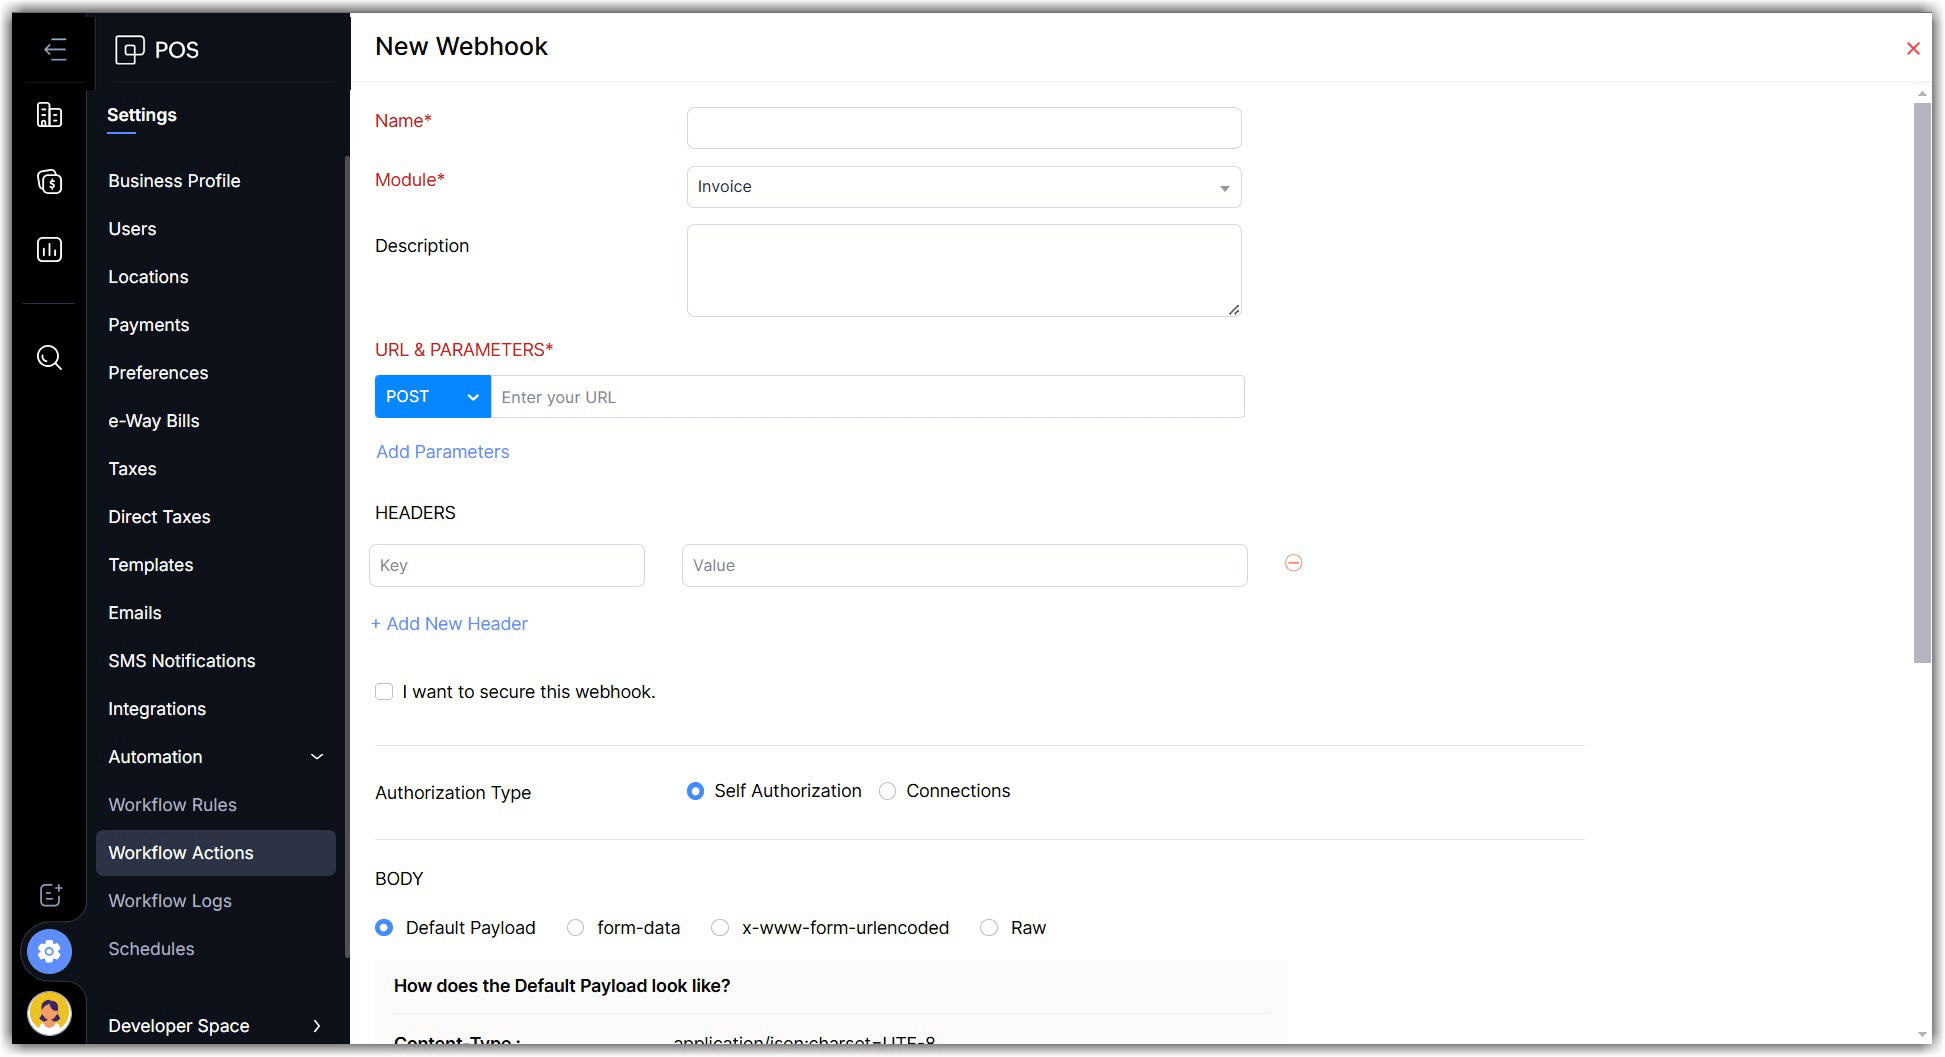Remove the header row with the minus icon
The height and width of the screenshot is (1057, 1945).
[x=1293, y=564]
